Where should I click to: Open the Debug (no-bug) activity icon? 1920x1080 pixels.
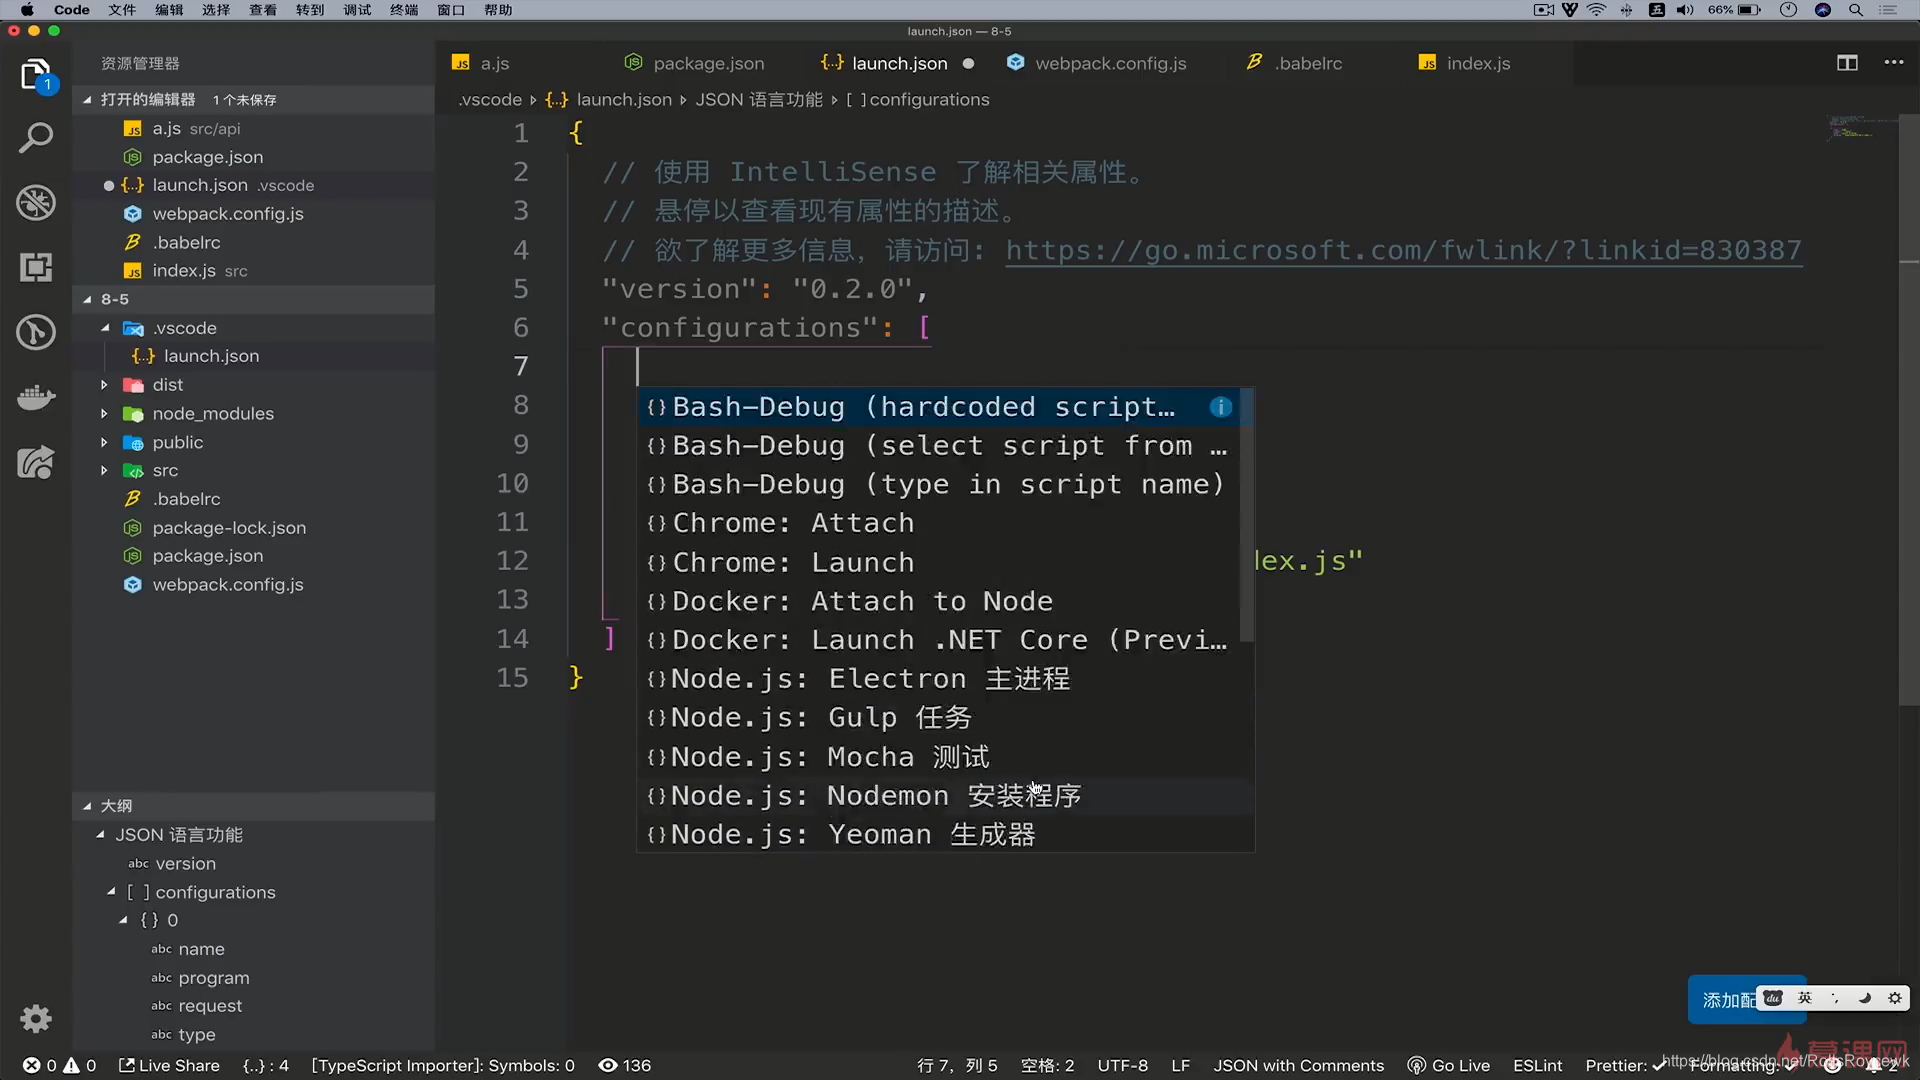tap(36, 203)
